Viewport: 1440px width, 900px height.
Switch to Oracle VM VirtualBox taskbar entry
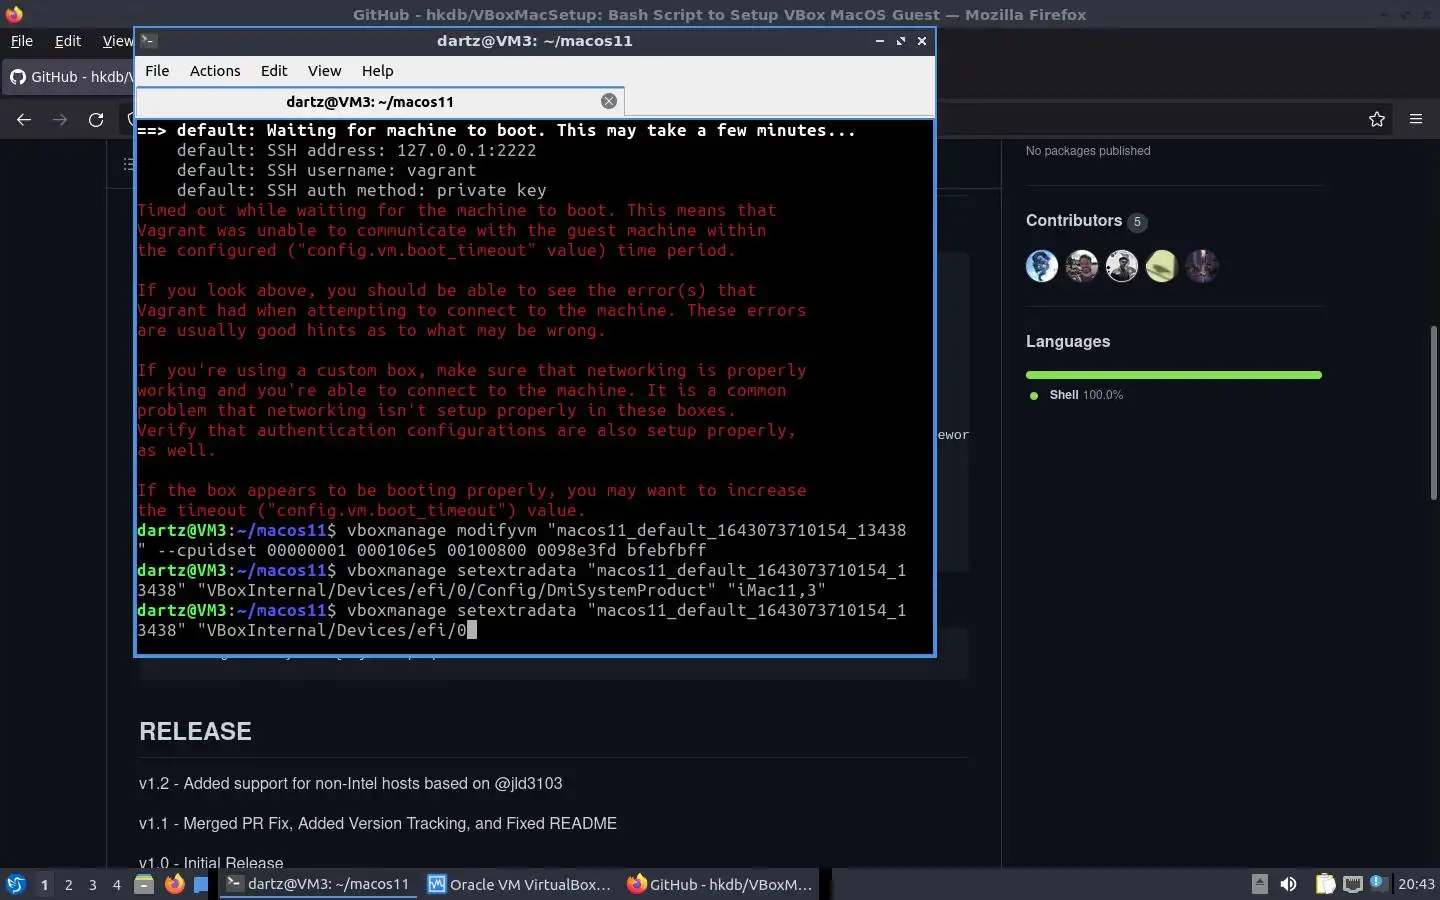tap(519, 884)
